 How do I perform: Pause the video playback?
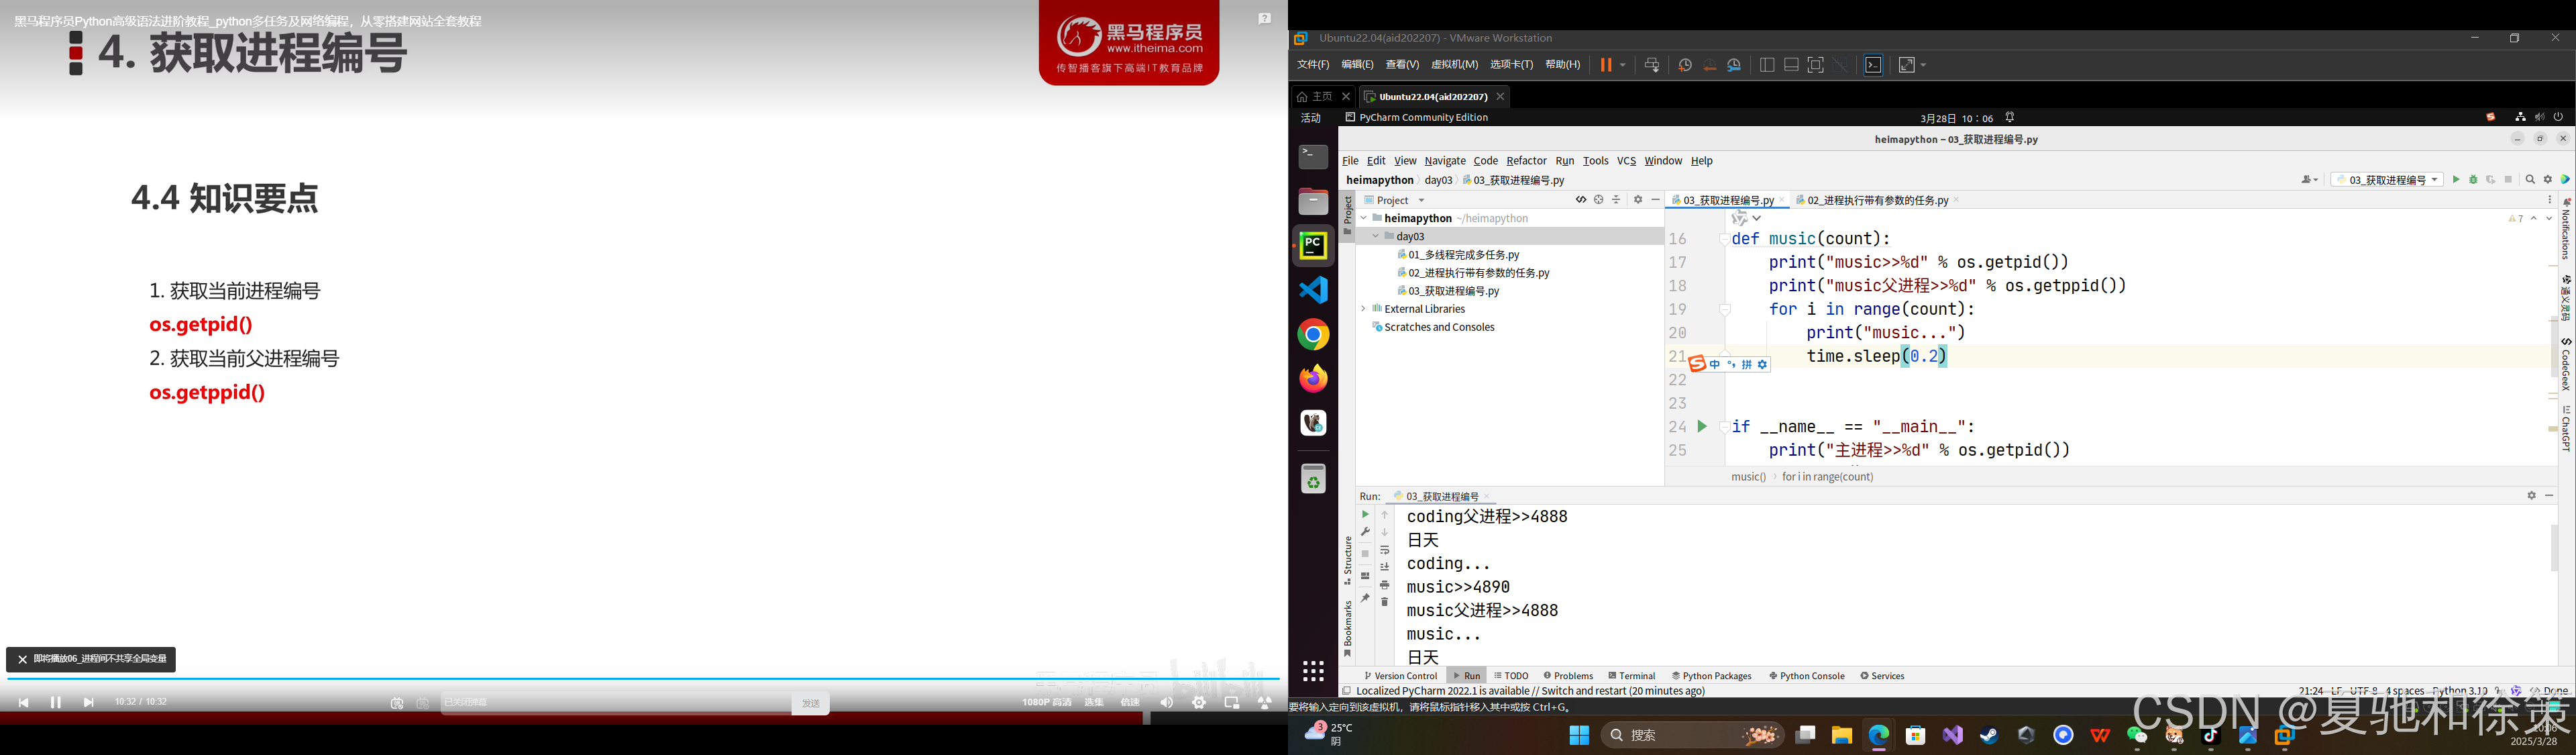pos(56,703)
